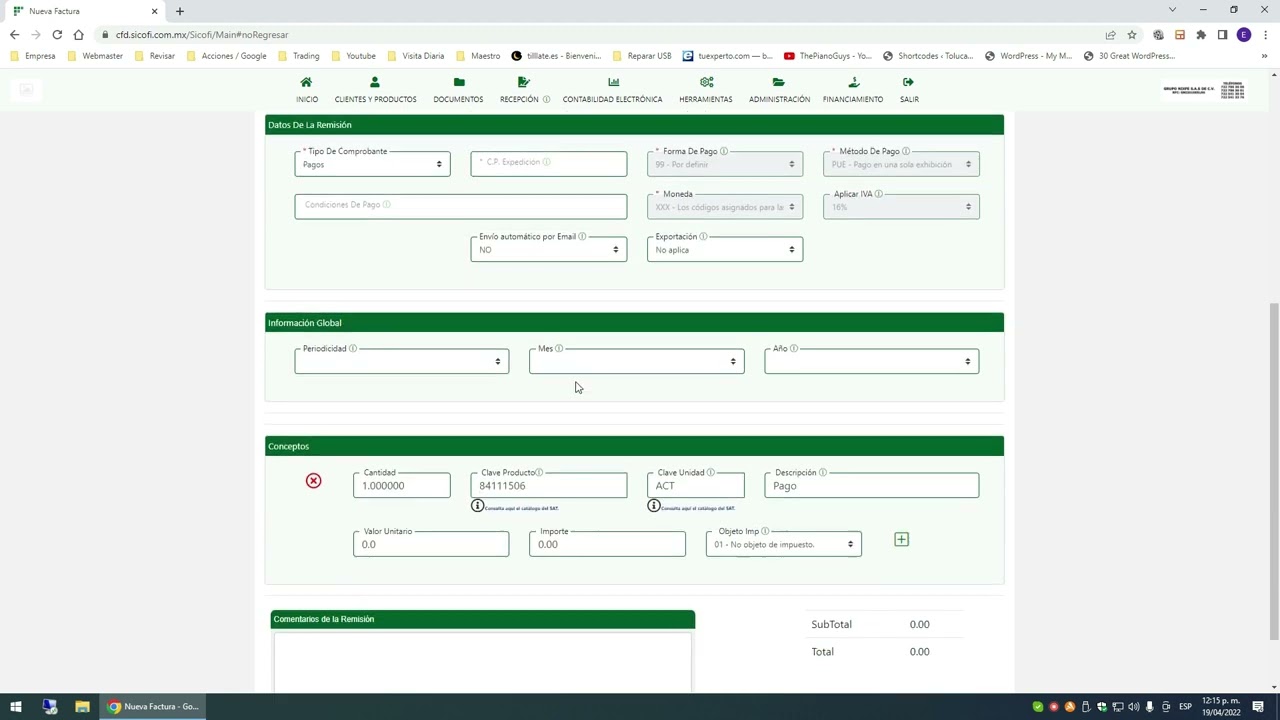This screenshot has height=720, width=1280.
Task: Expand Año dropdown
Action: click(871, 362)
